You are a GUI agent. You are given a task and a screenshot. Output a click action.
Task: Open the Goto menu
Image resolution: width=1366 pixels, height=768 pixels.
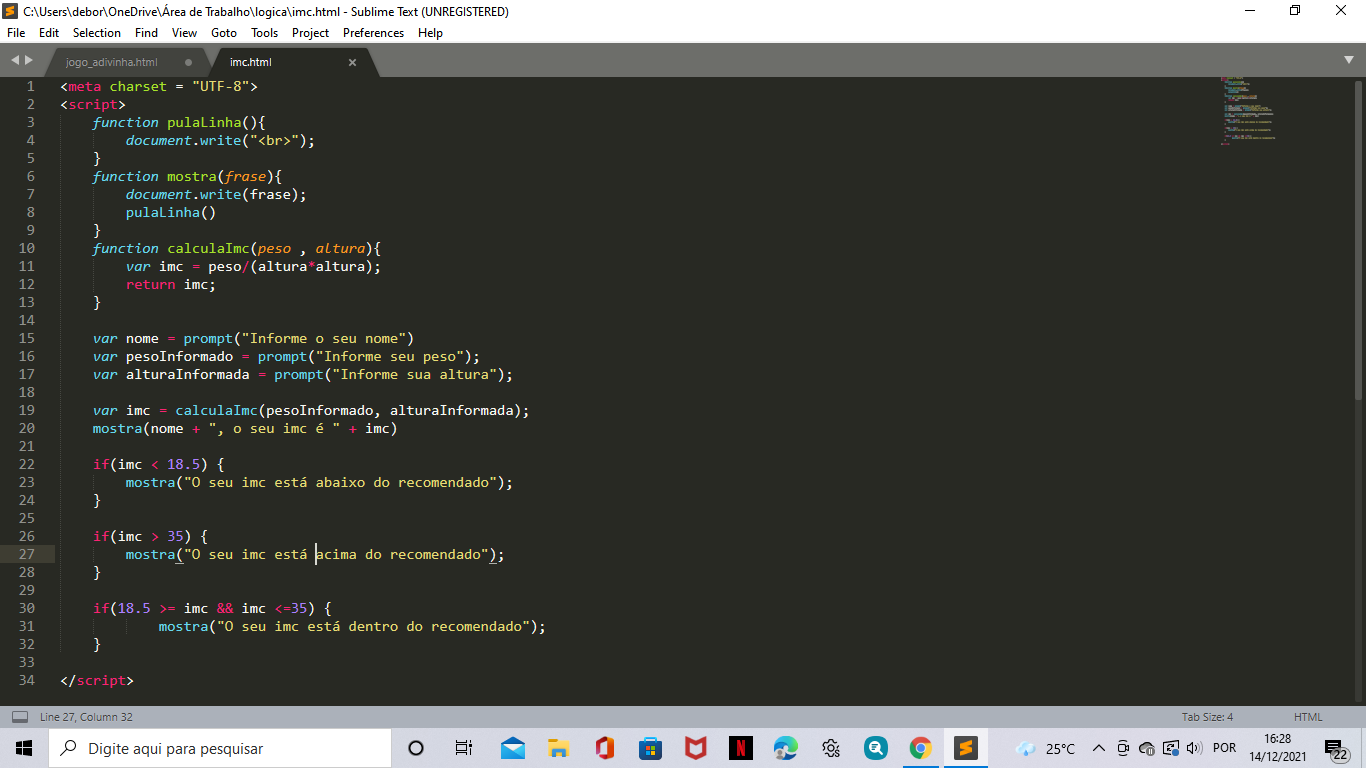pyautogui.click(x=224, y=33)
